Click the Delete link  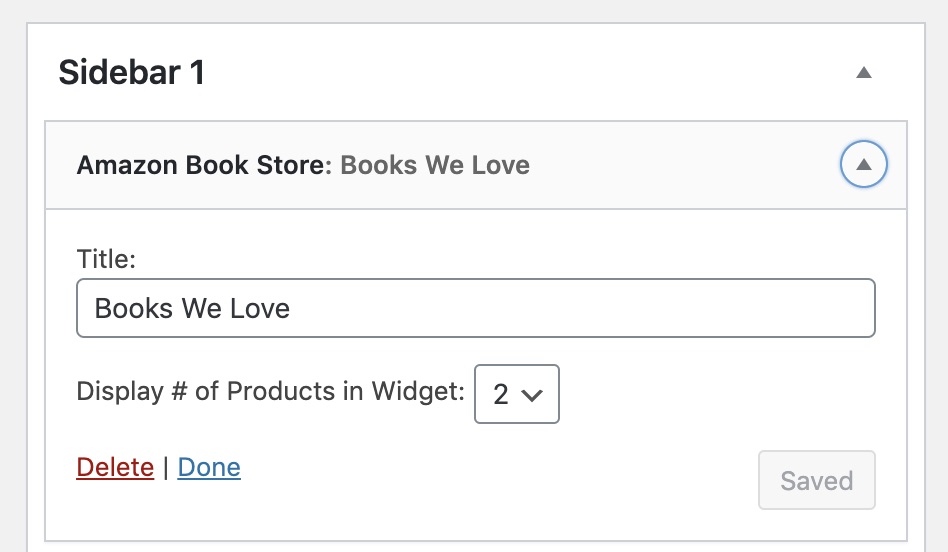click(x=115, y=467)
